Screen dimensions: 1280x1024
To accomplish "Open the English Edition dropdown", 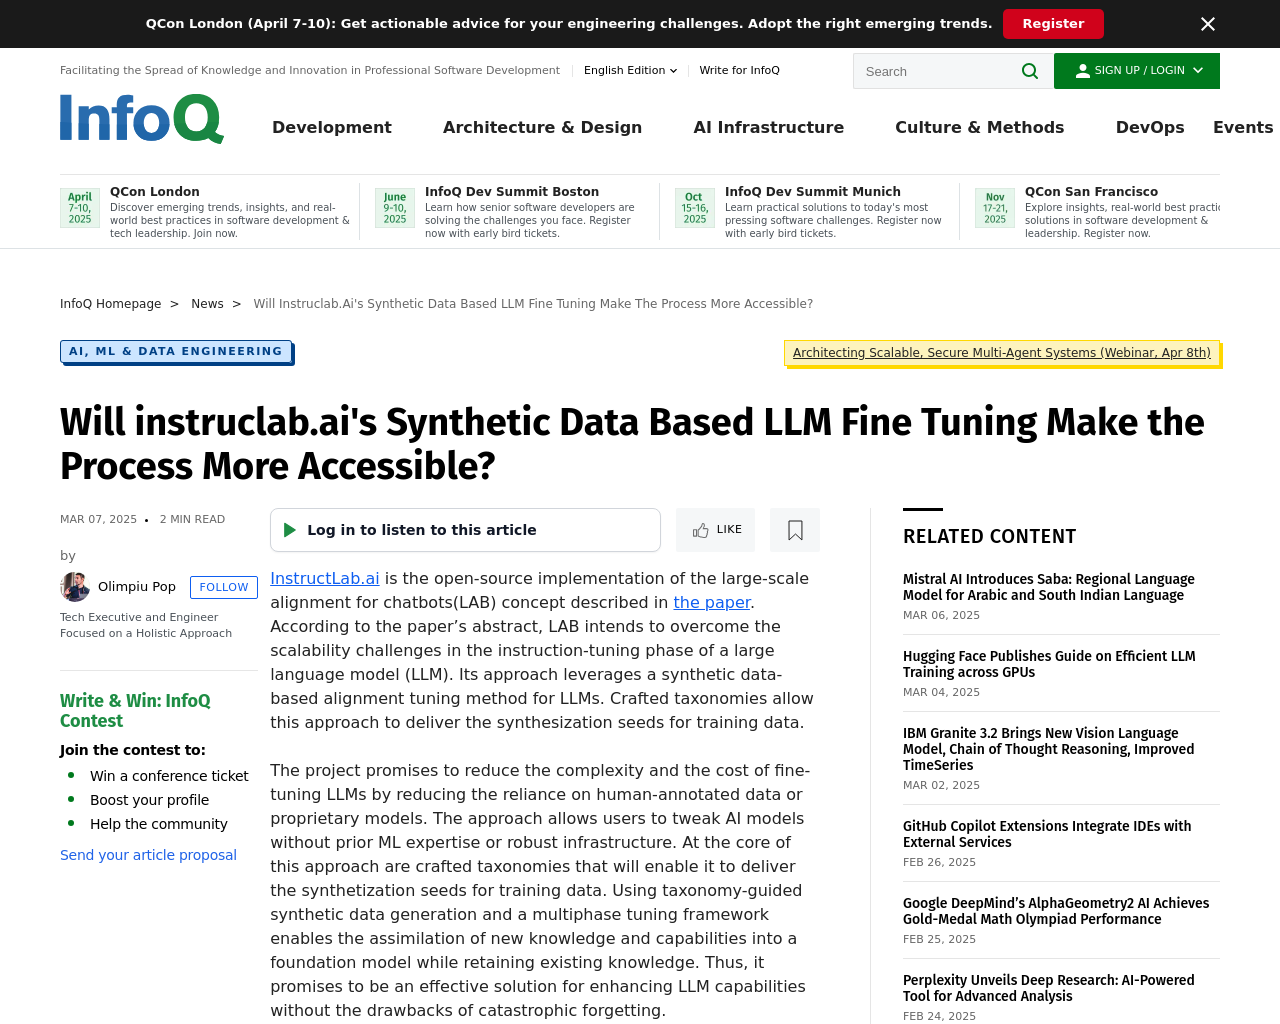I will [x=631, y=70].
